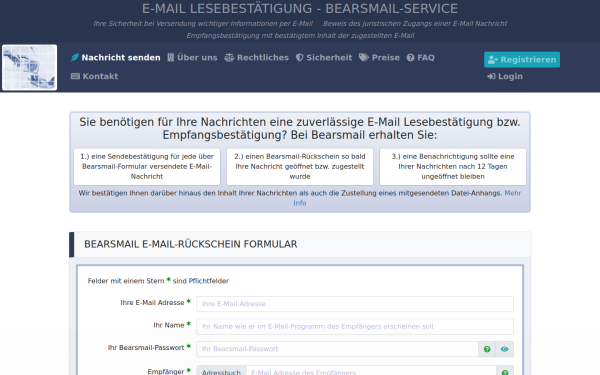
Task: Follow the Mehr Info link
Action: click(x=513, y=193)
